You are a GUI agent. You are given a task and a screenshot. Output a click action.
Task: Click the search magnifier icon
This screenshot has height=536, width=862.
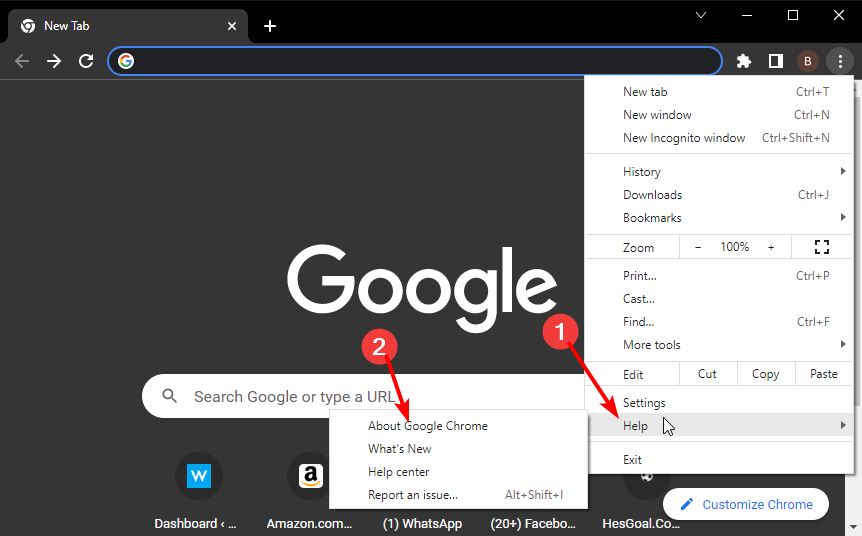(x=170, y=396)
